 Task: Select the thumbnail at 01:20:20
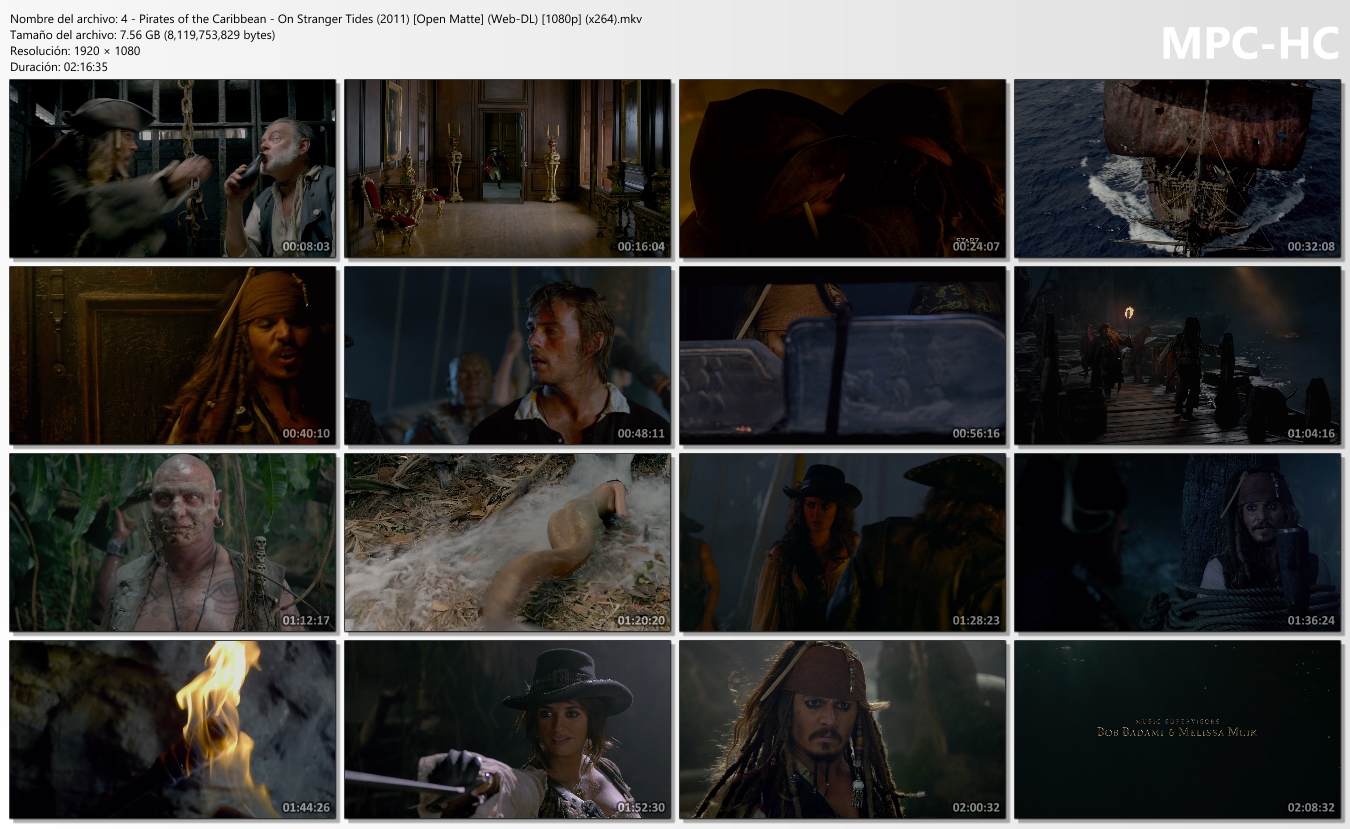coord(508,543)
